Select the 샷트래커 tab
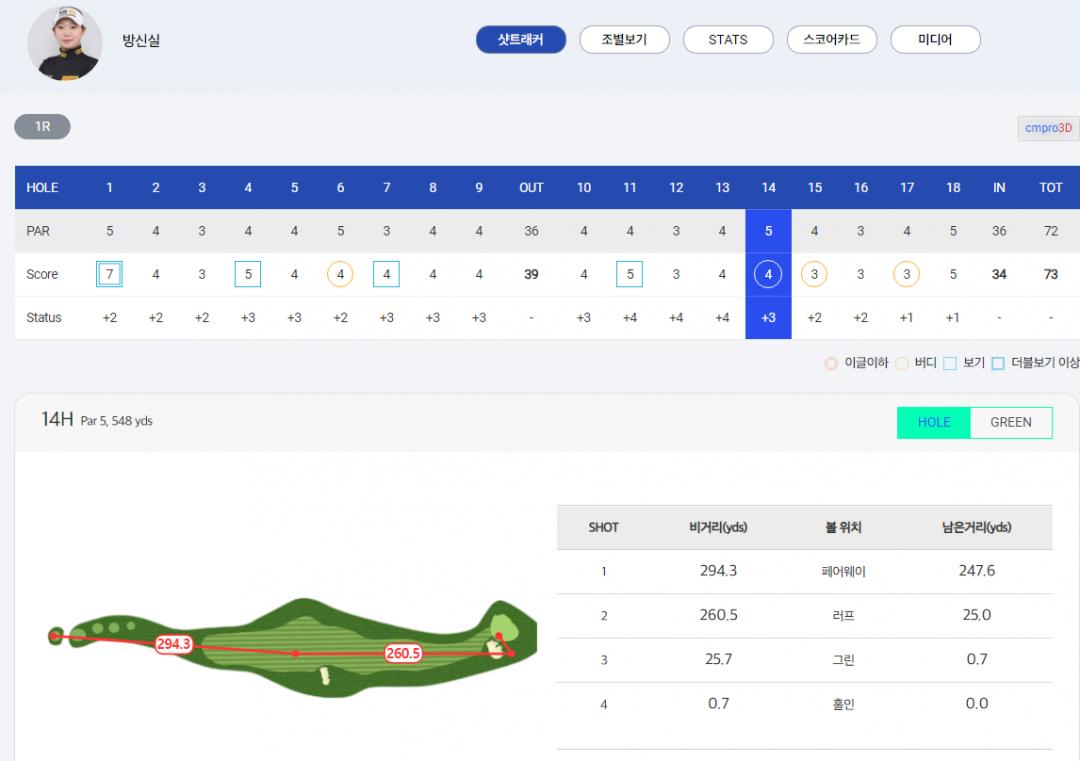The height and width of the screenshot is (761, 1080). pos(520,40)
